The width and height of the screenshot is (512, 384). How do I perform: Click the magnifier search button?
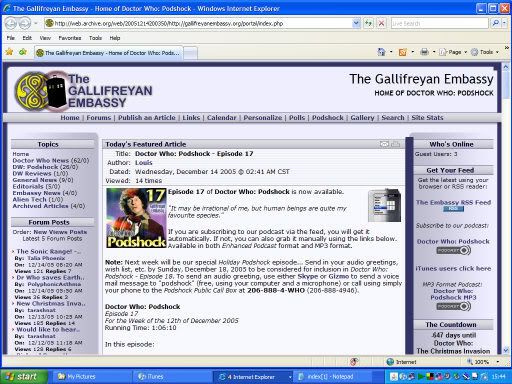pos(496,23)
